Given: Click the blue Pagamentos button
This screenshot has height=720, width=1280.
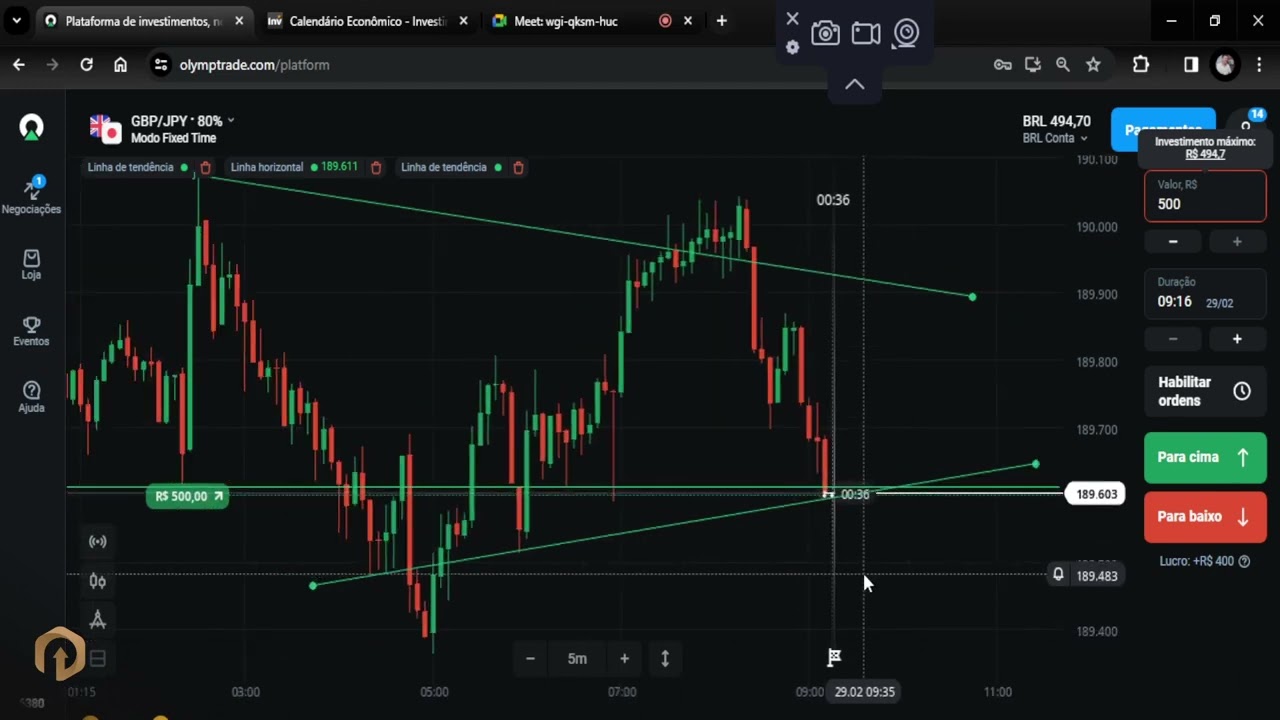Looking at the screenshot, I should pyautogui.click(x=1163, y=129).
